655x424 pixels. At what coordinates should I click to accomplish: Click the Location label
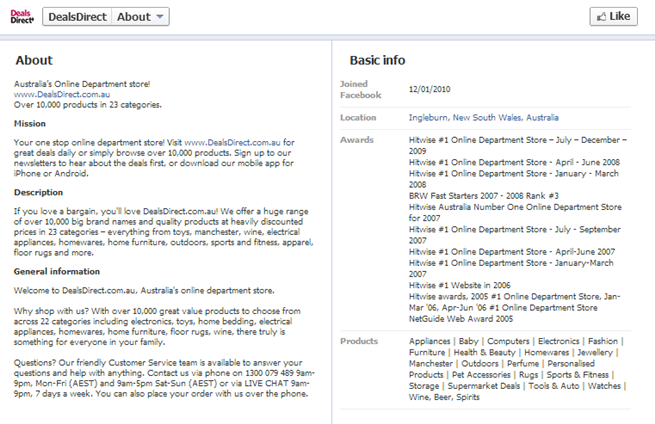(x=358, y=118)
